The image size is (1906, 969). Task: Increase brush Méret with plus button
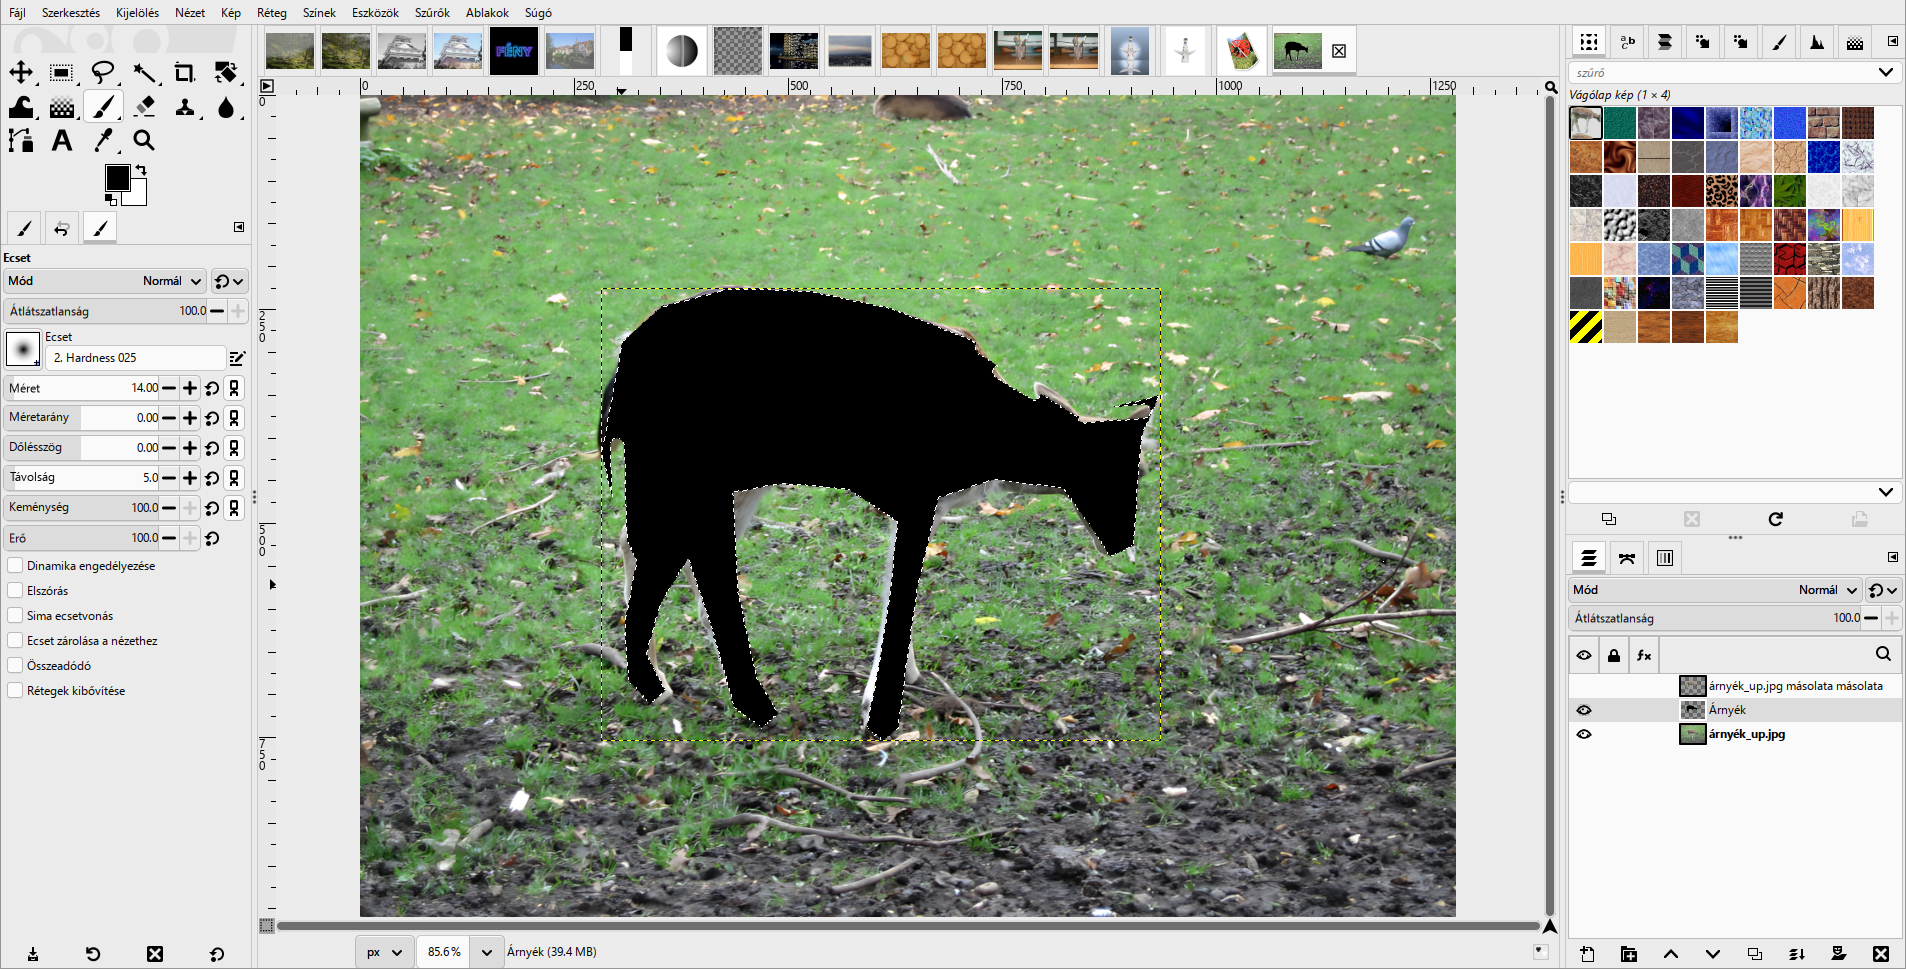point(190,388)
